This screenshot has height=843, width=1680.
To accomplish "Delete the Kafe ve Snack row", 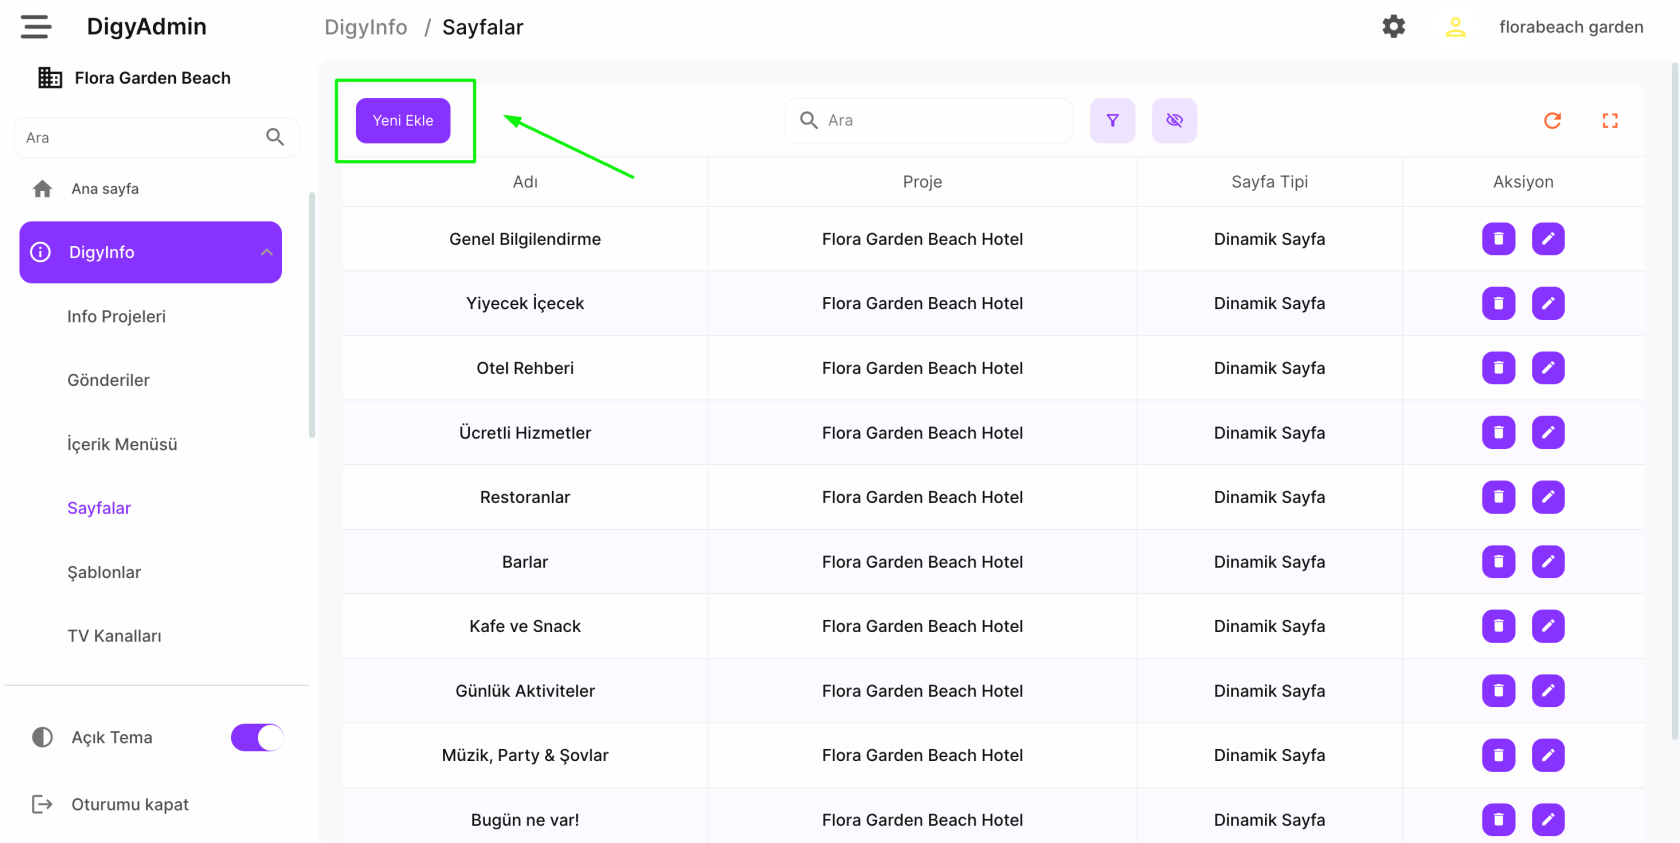I will [x=1498, y=626].
